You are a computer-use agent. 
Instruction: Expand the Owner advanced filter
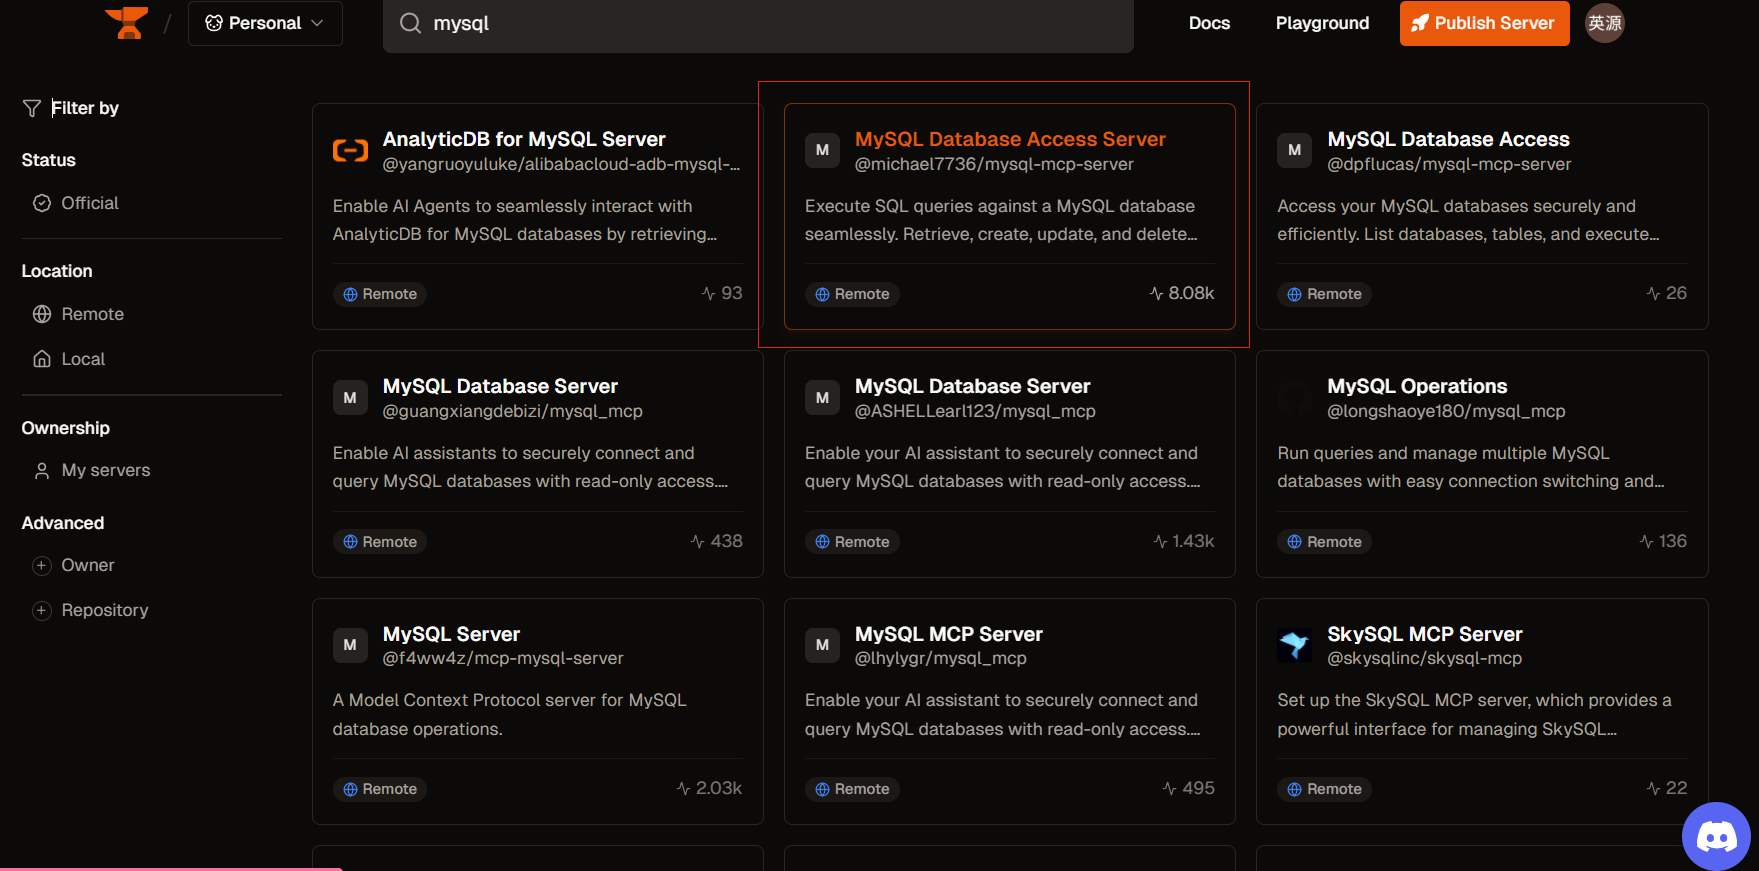coord(74,565)
